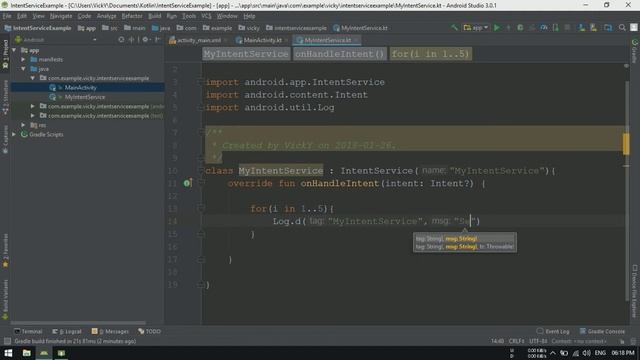This screenshot has width=640, height=360.
Task: Click the scroll from source target icon
Action: (121, 40)
